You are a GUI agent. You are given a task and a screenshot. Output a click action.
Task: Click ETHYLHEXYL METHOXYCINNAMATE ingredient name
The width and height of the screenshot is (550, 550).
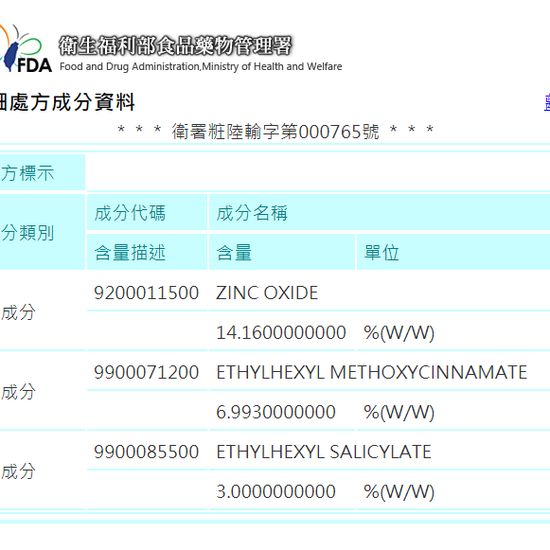[x=371, y=372]
